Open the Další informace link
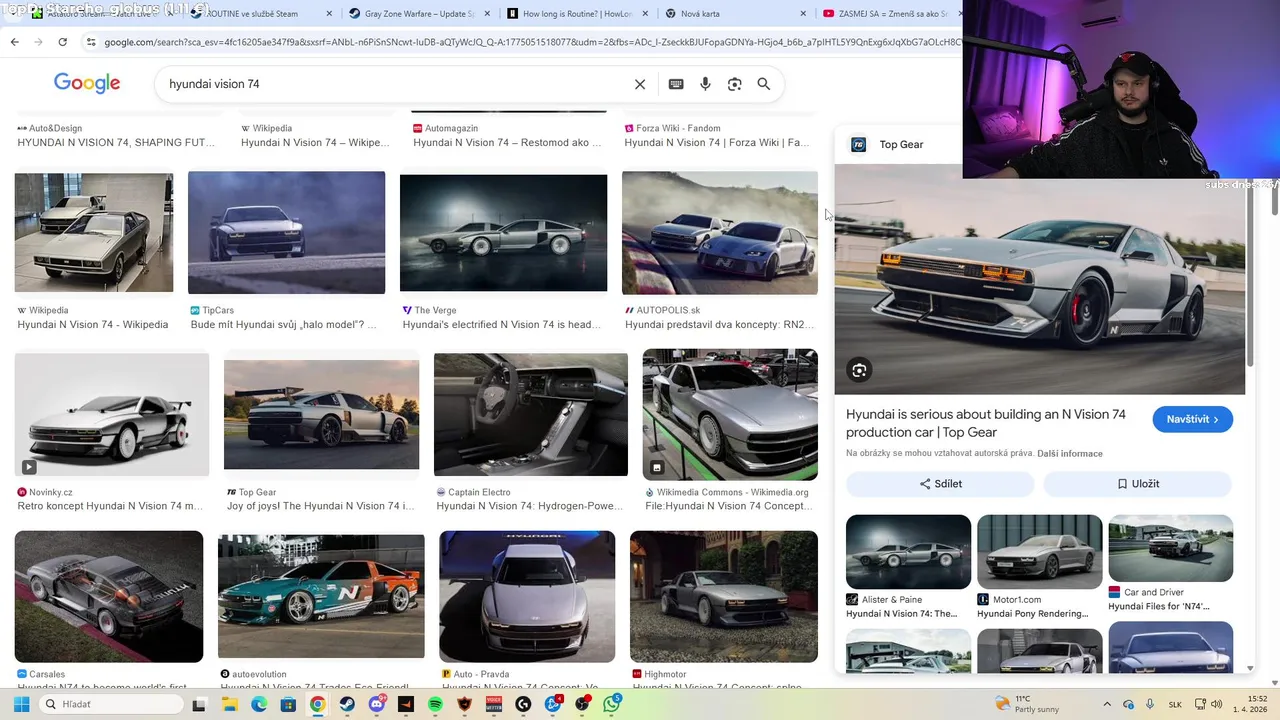Screen dimensions: 1280x720 pos(1069,454)
